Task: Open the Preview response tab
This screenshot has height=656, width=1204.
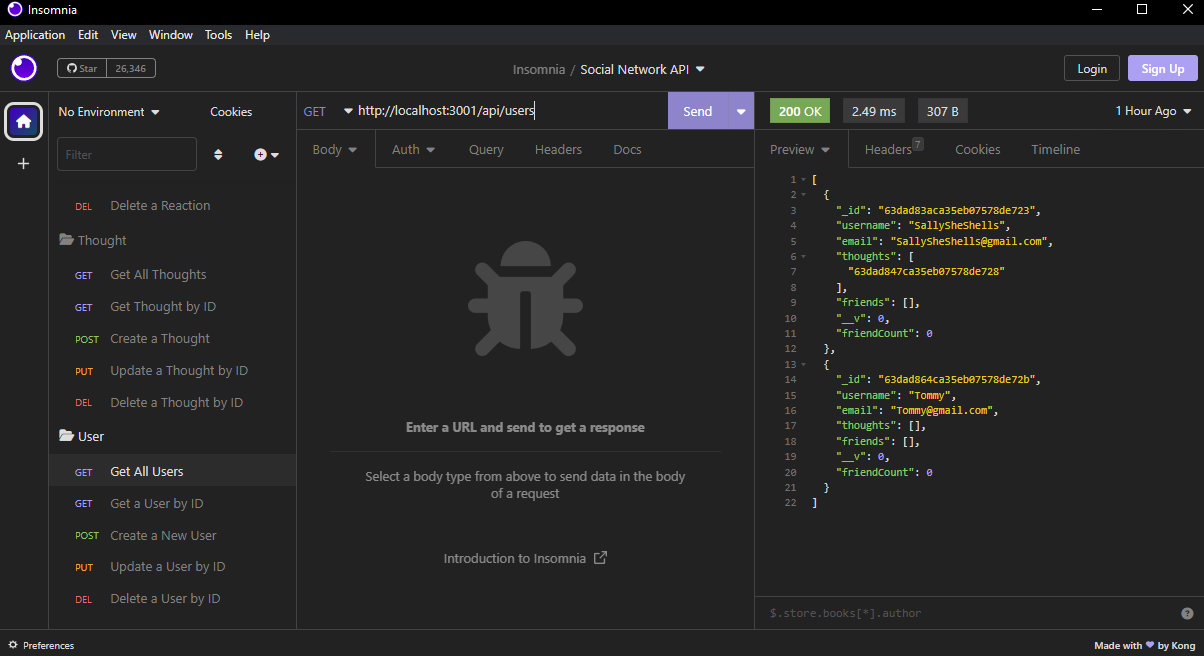Action: coord(800,149)
